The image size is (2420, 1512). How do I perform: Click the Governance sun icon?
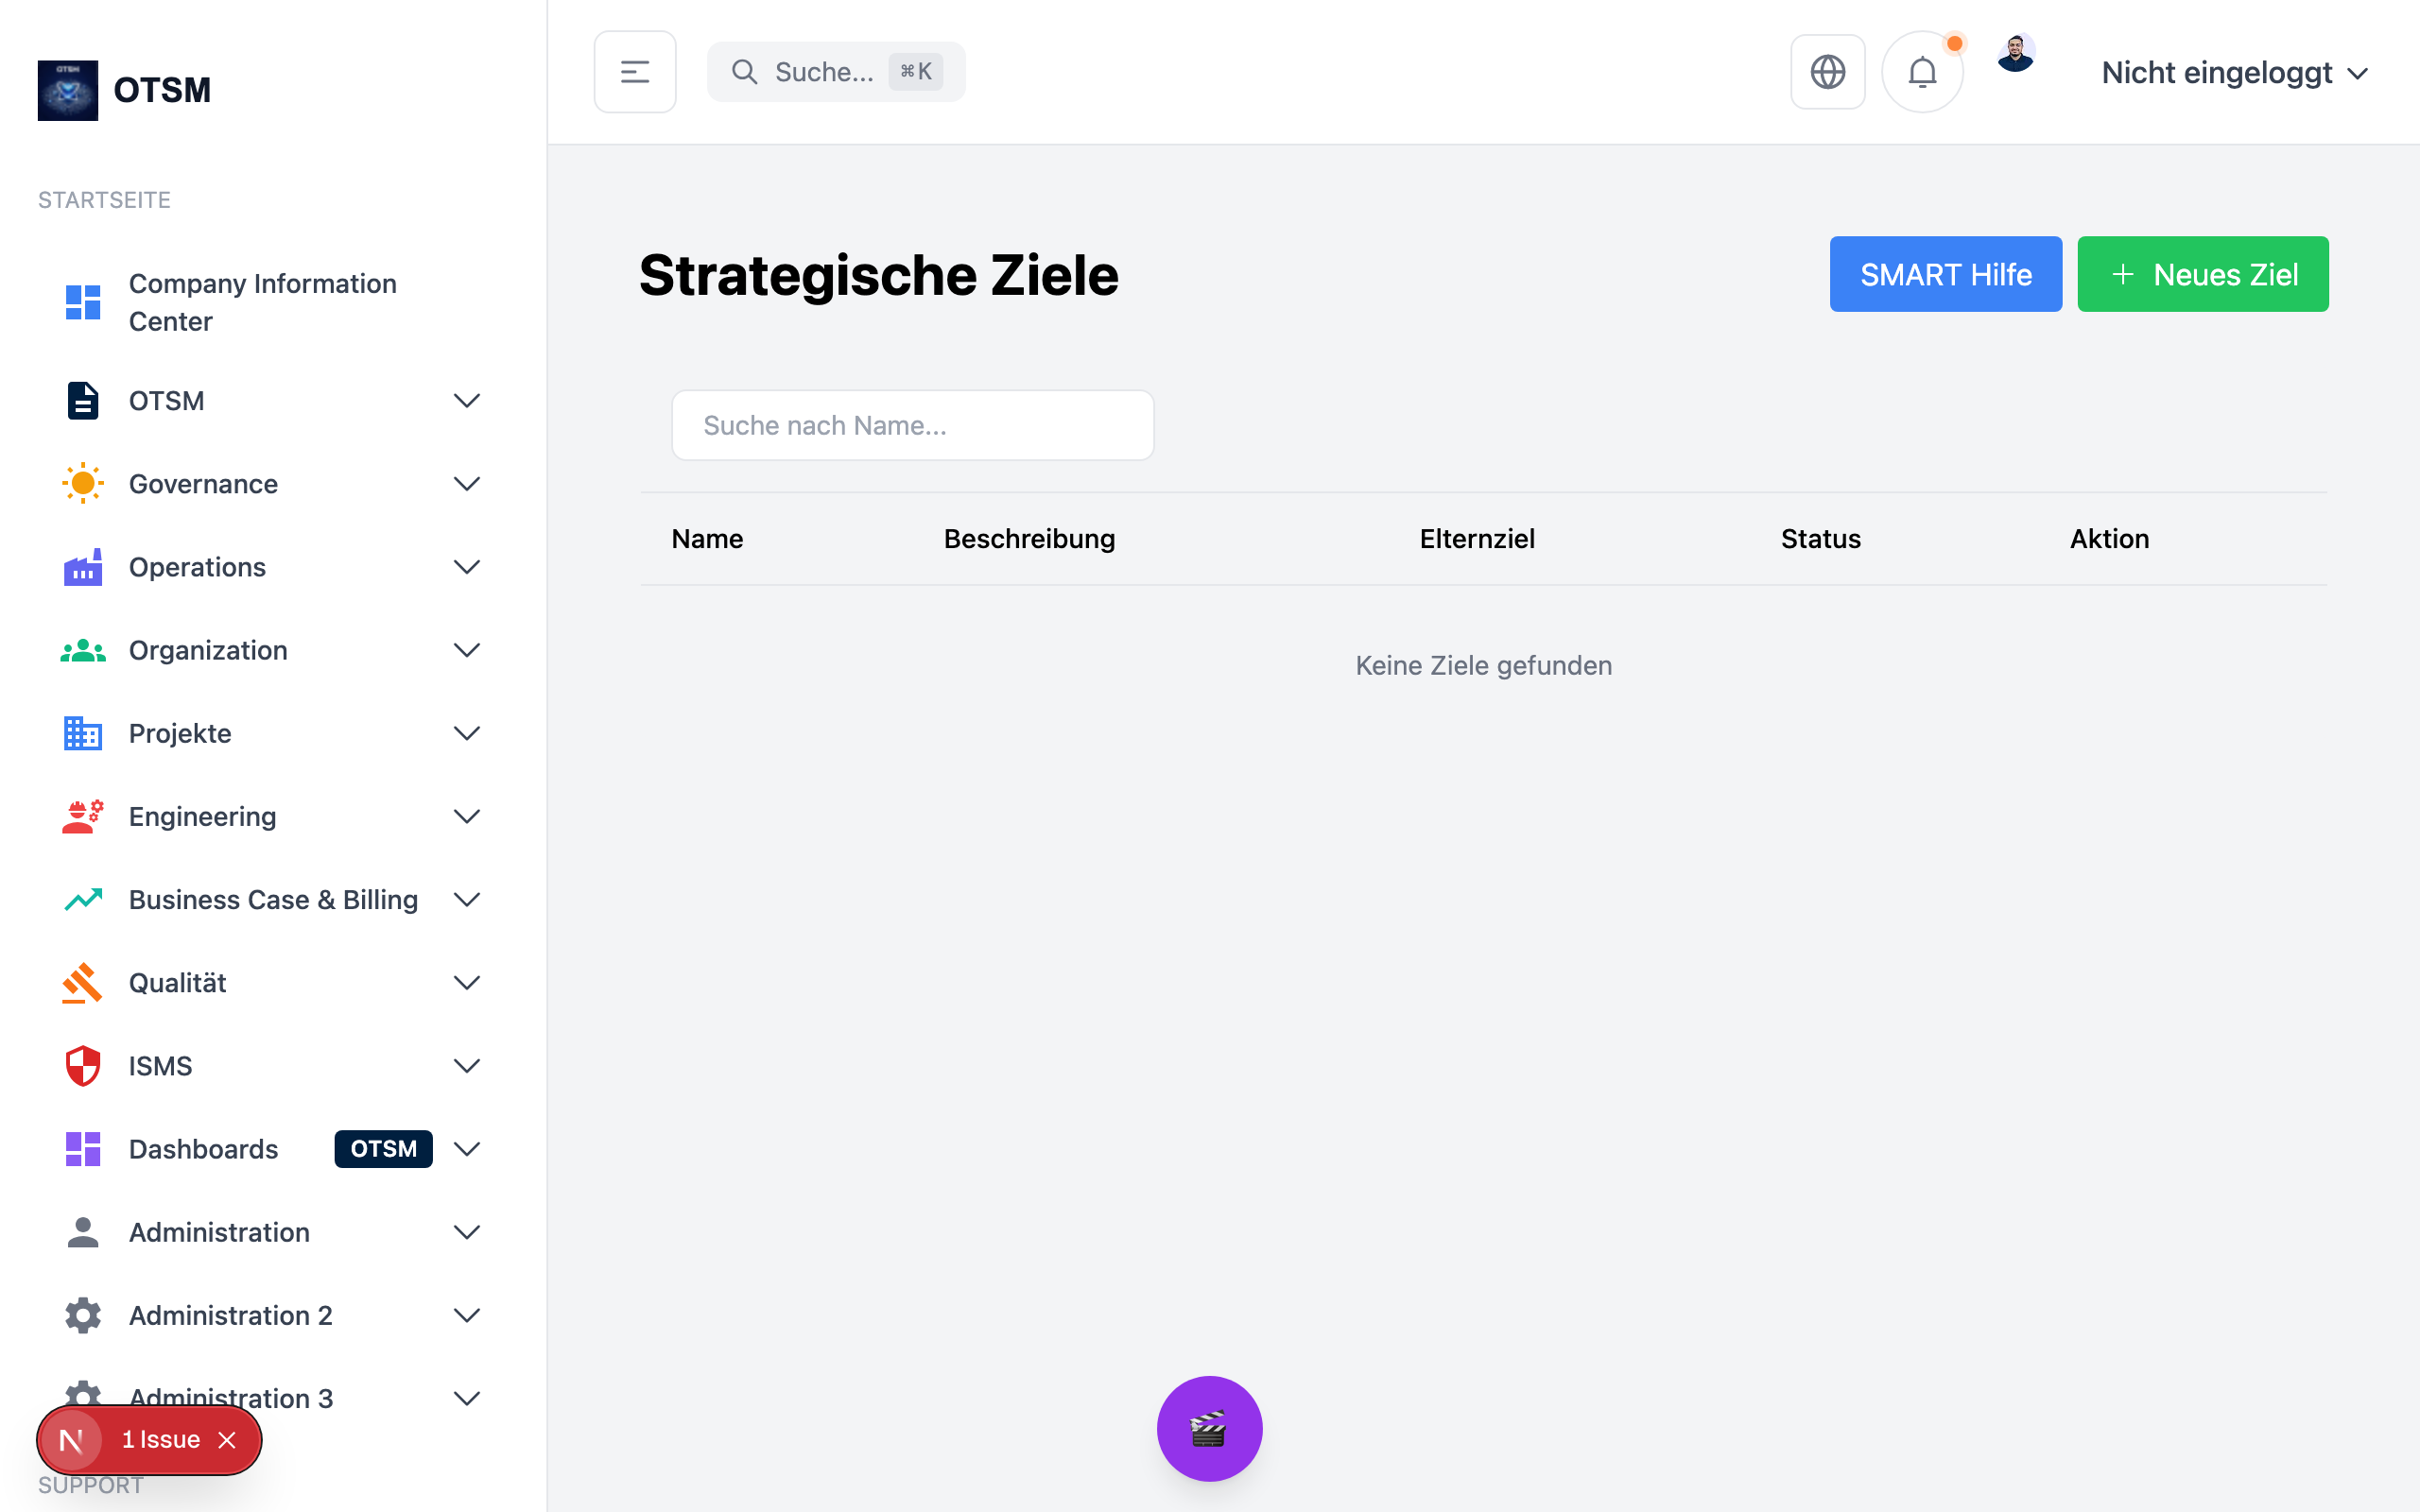coord(83,484)
